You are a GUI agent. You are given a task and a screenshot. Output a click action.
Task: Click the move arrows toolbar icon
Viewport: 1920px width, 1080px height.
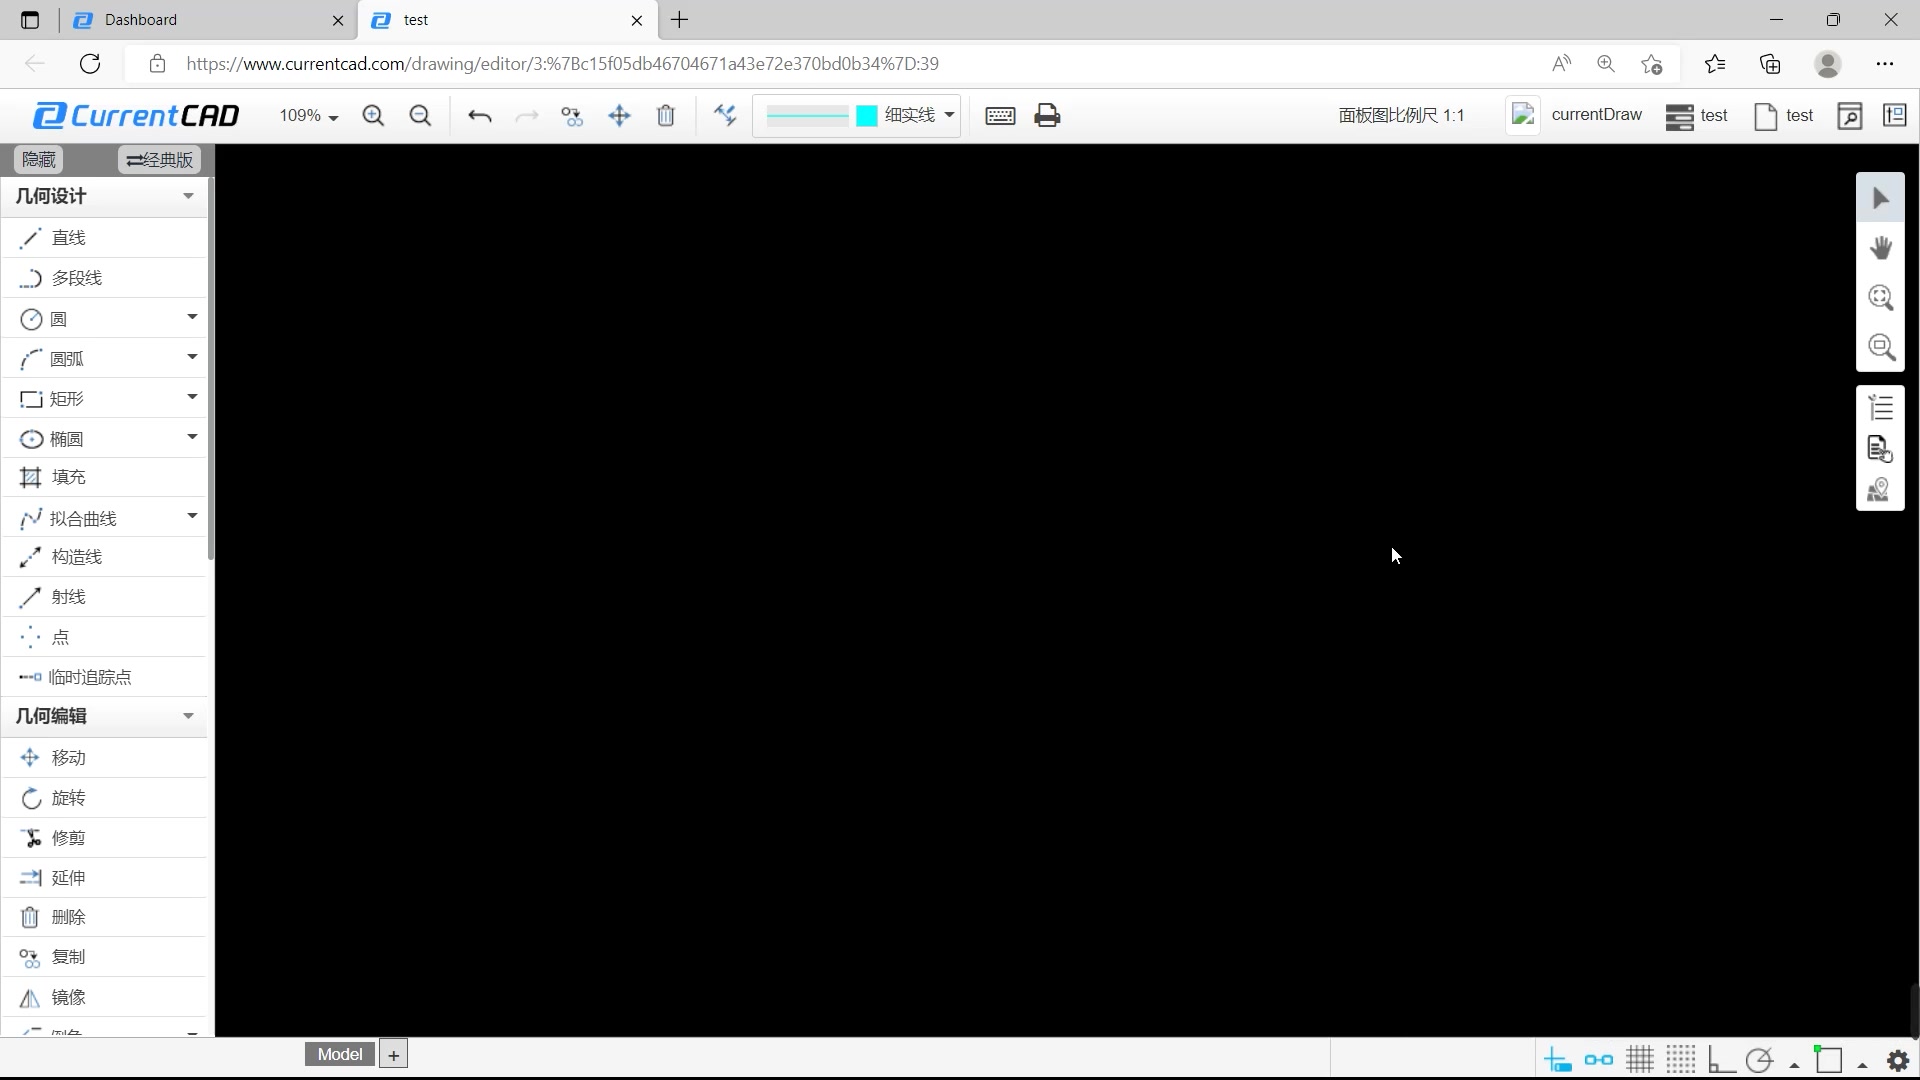click(x=619, y=116)
